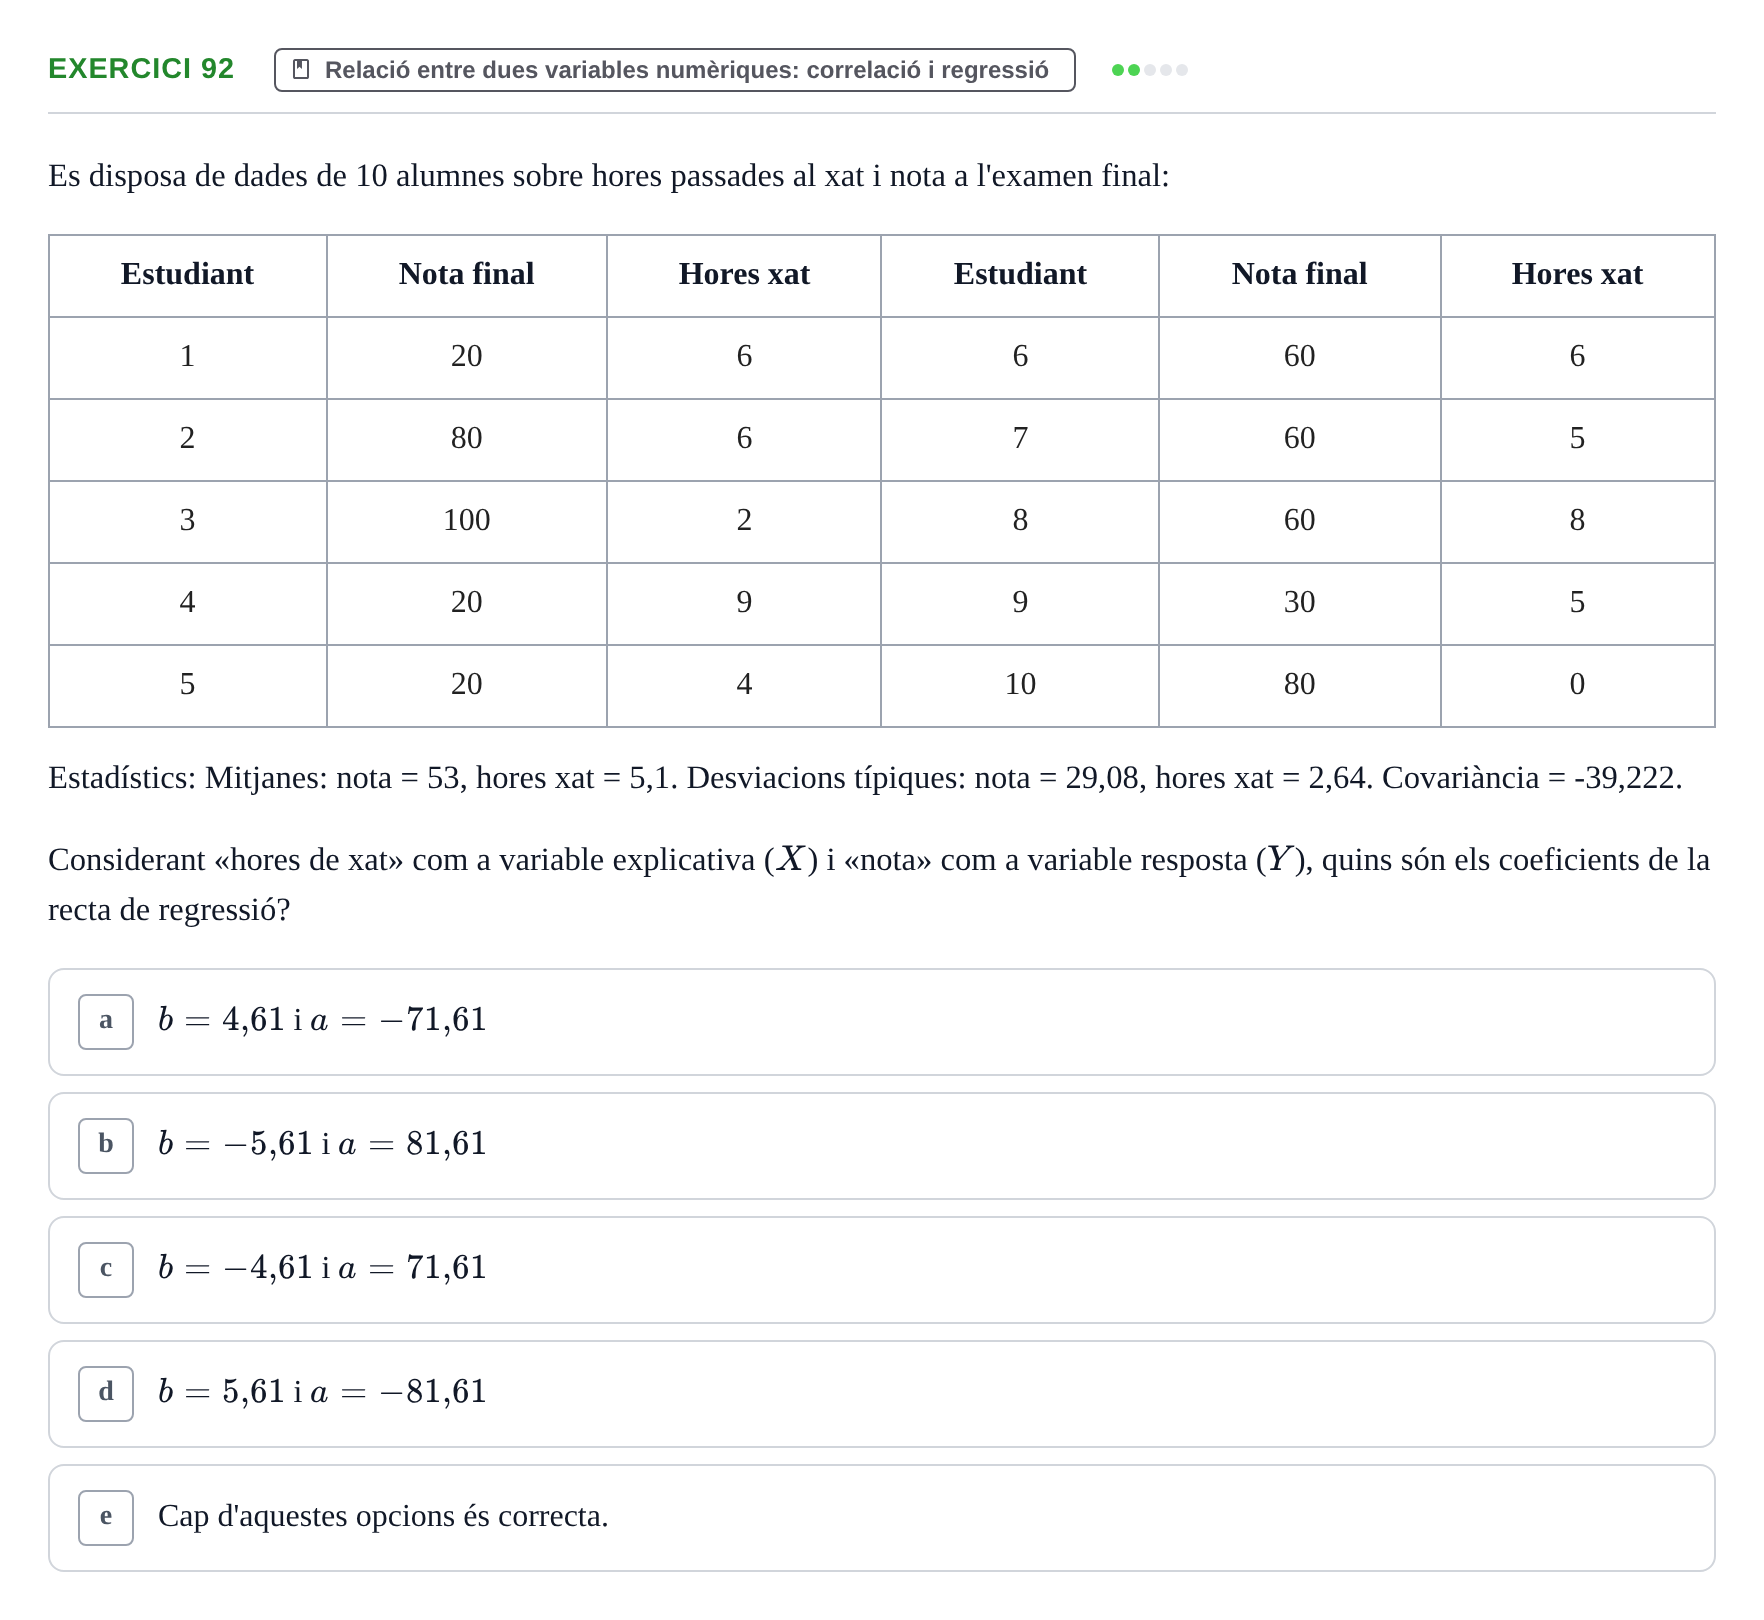Click the hores xat cell with value 0

point(1578,685)
